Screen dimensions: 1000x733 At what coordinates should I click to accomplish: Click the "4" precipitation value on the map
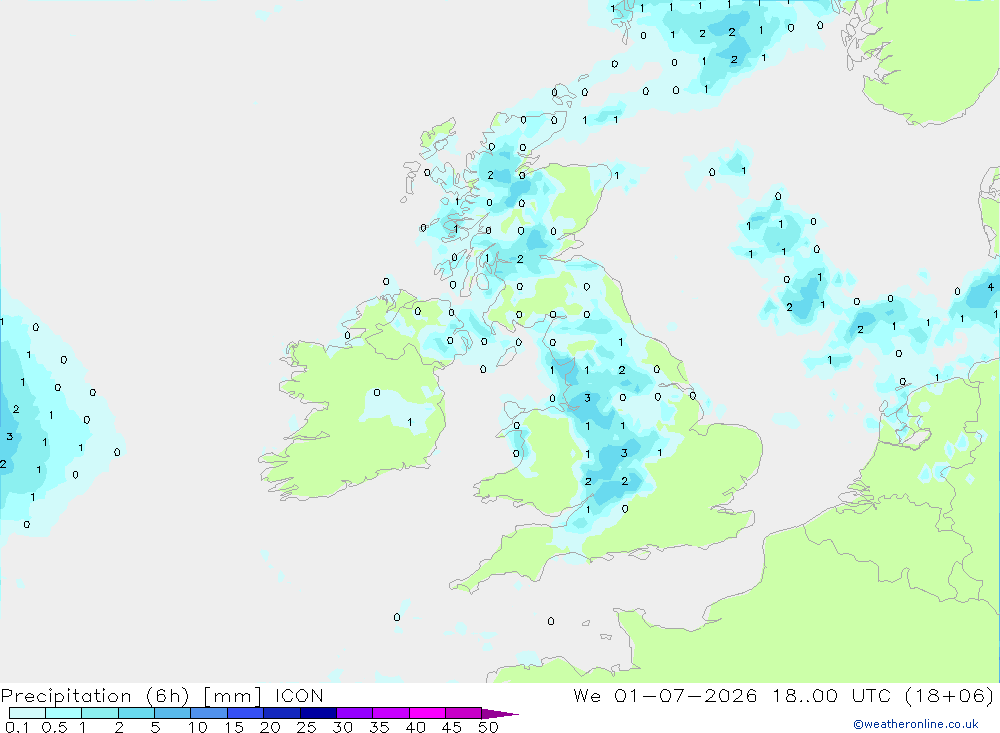tap(990, 287)
